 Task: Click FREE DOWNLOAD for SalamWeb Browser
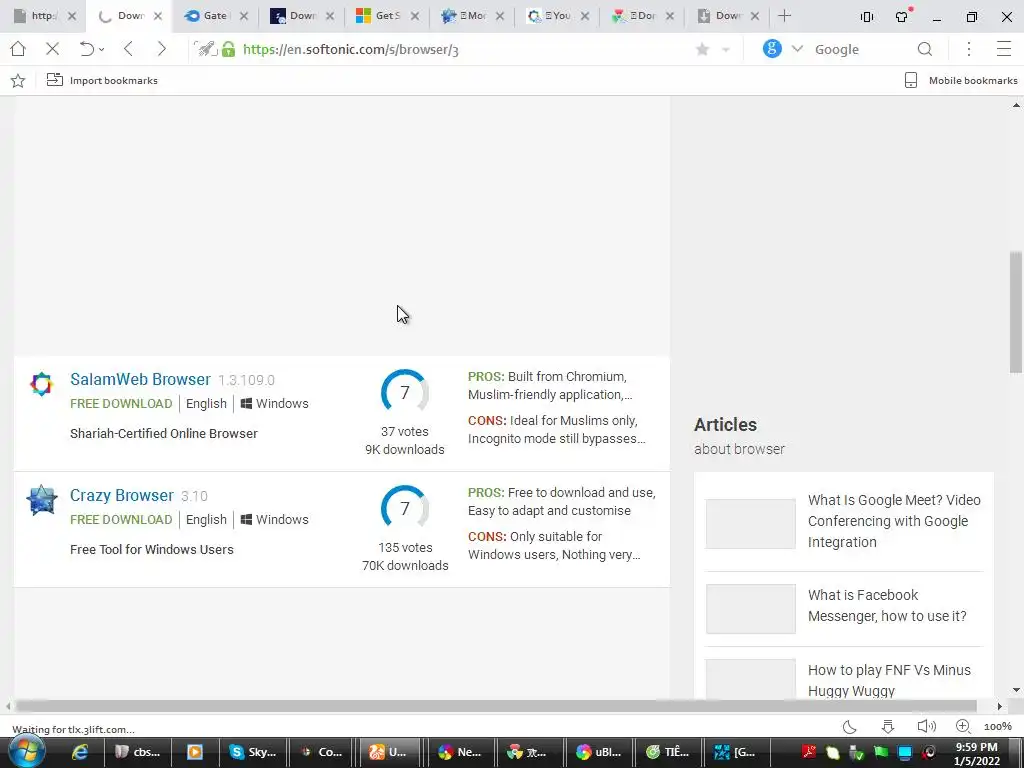[121, 404]
